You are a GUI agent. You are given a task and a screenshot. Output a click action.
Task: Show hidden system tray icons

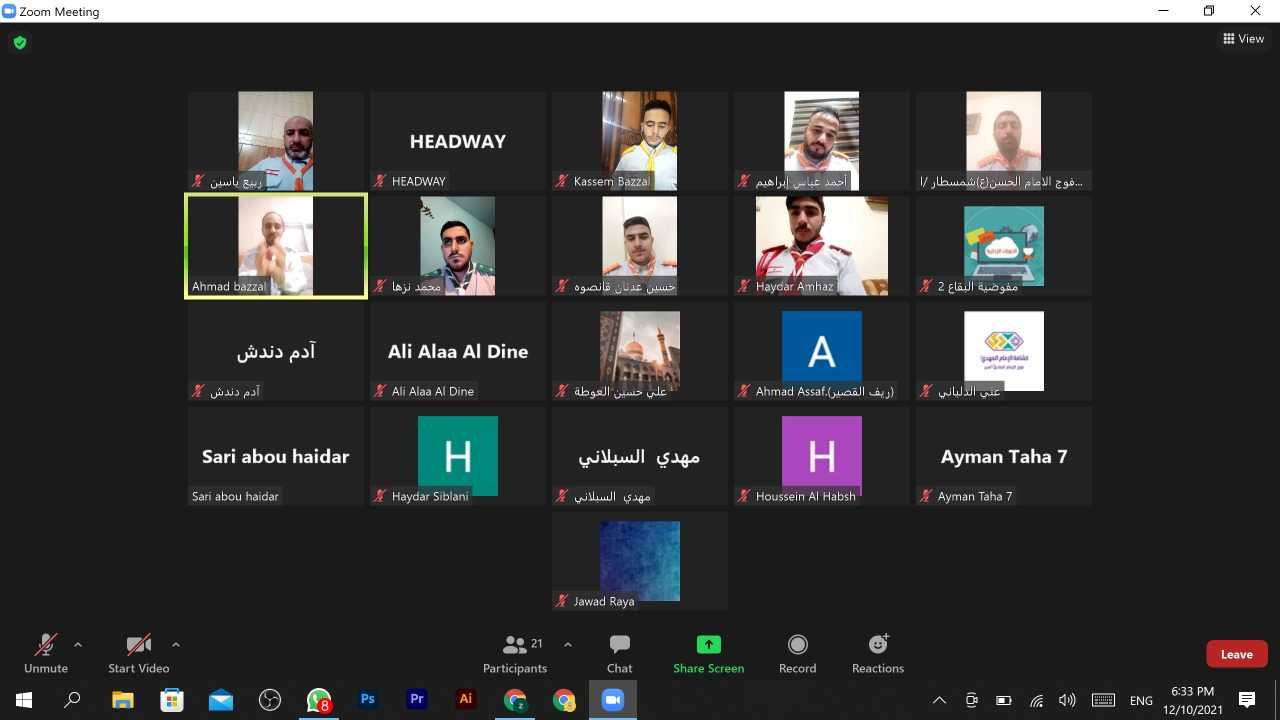(x=938, y=700)
